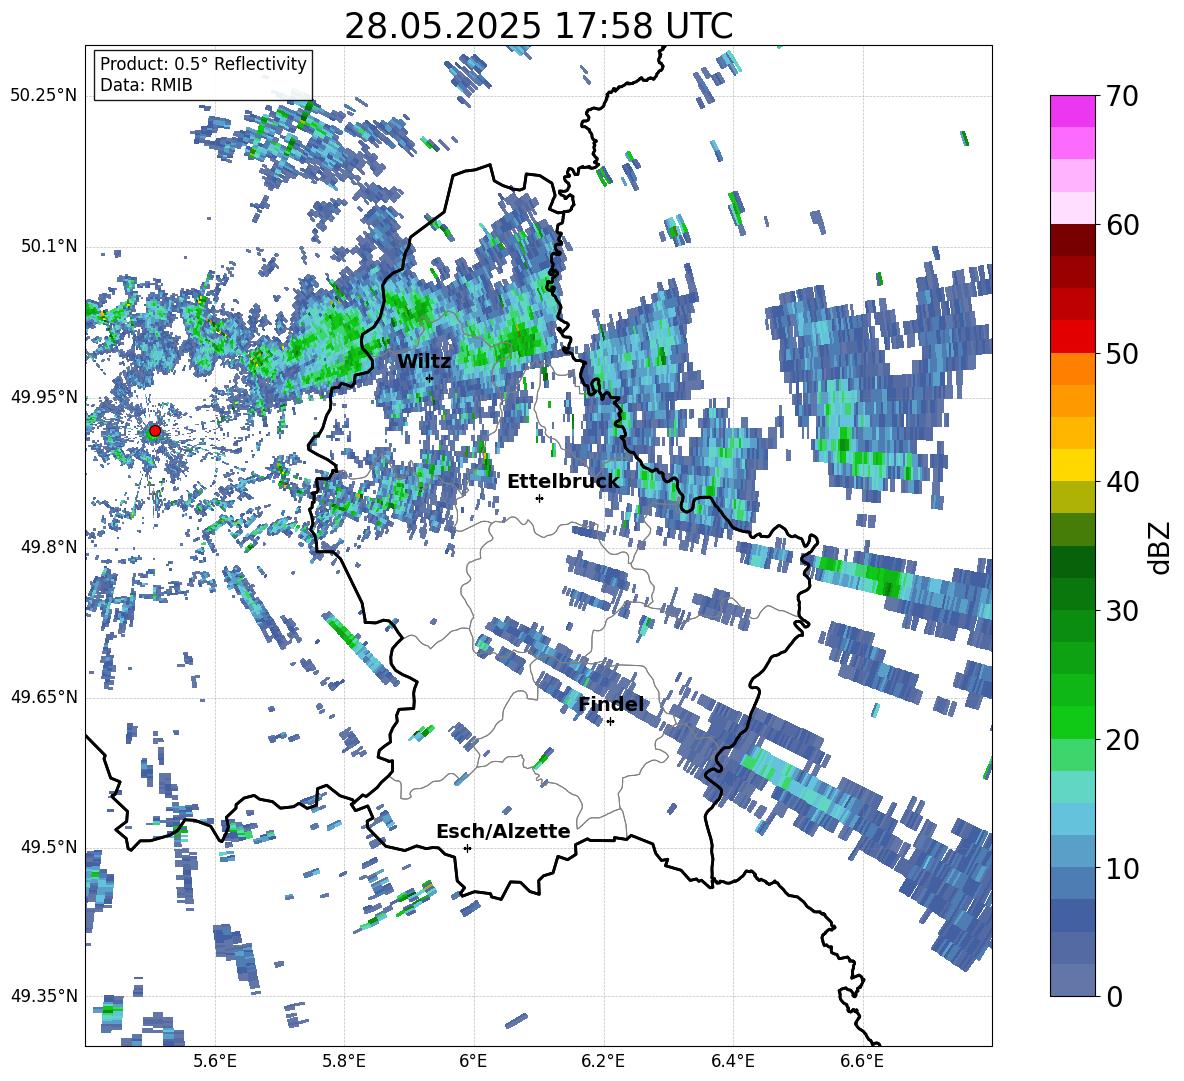
Task: Click the Data: RMIB text
Action: (x=146, y=85)
